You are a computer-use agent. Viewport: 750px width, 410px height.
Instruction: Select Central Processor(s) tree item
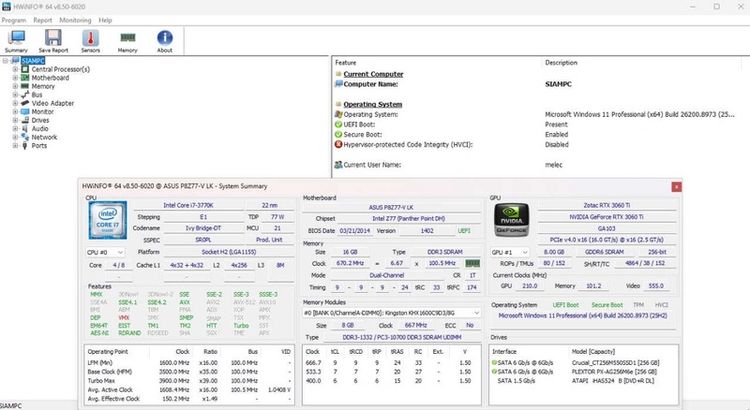(x=61, y=69)
